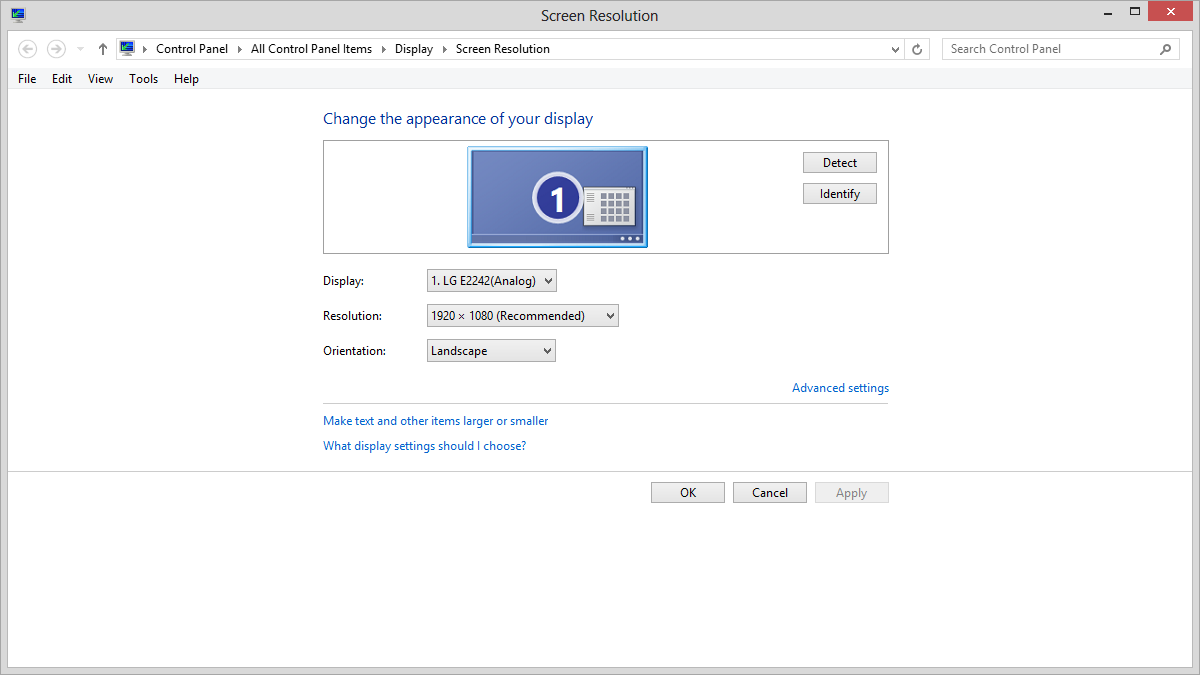Open What display settings should I choose link

[424, 446]
